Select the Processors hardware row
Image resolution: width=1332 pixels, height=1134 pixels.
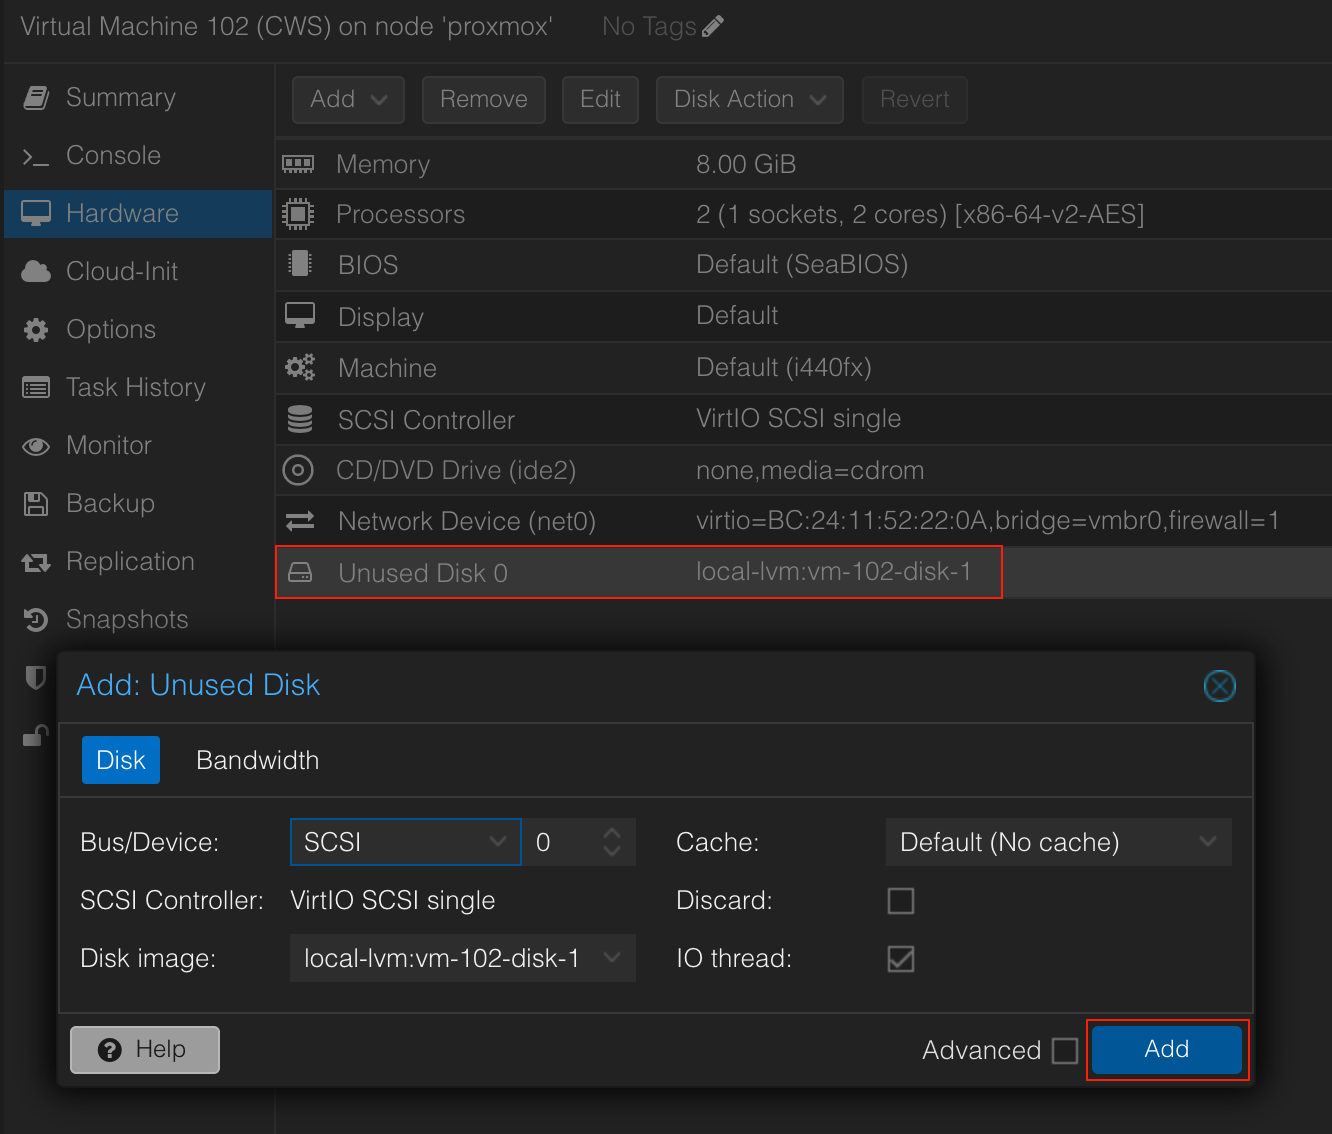804,214
